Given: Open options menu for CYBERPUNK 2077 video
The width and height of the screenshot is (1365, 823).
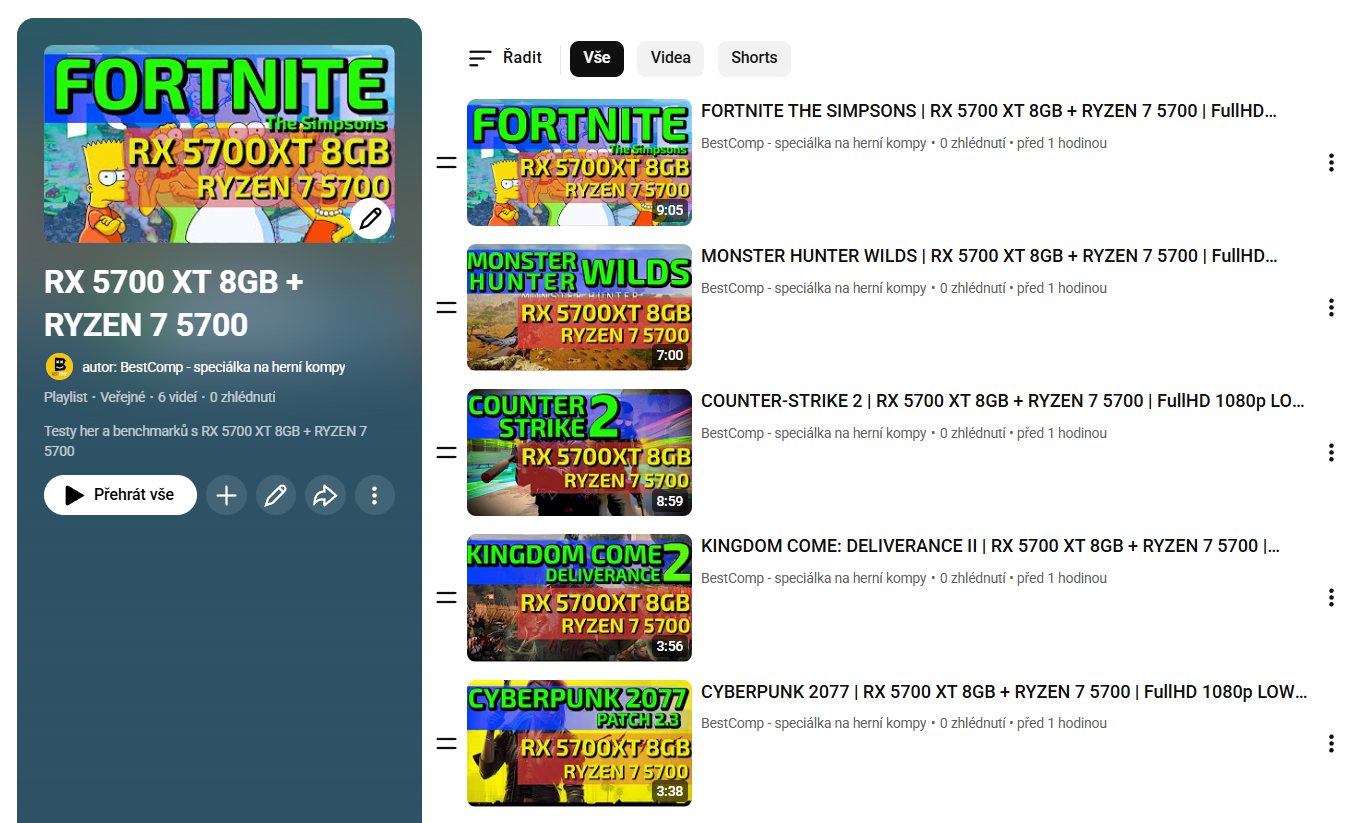Looking at the screenshot, I should pos(1331,743).
